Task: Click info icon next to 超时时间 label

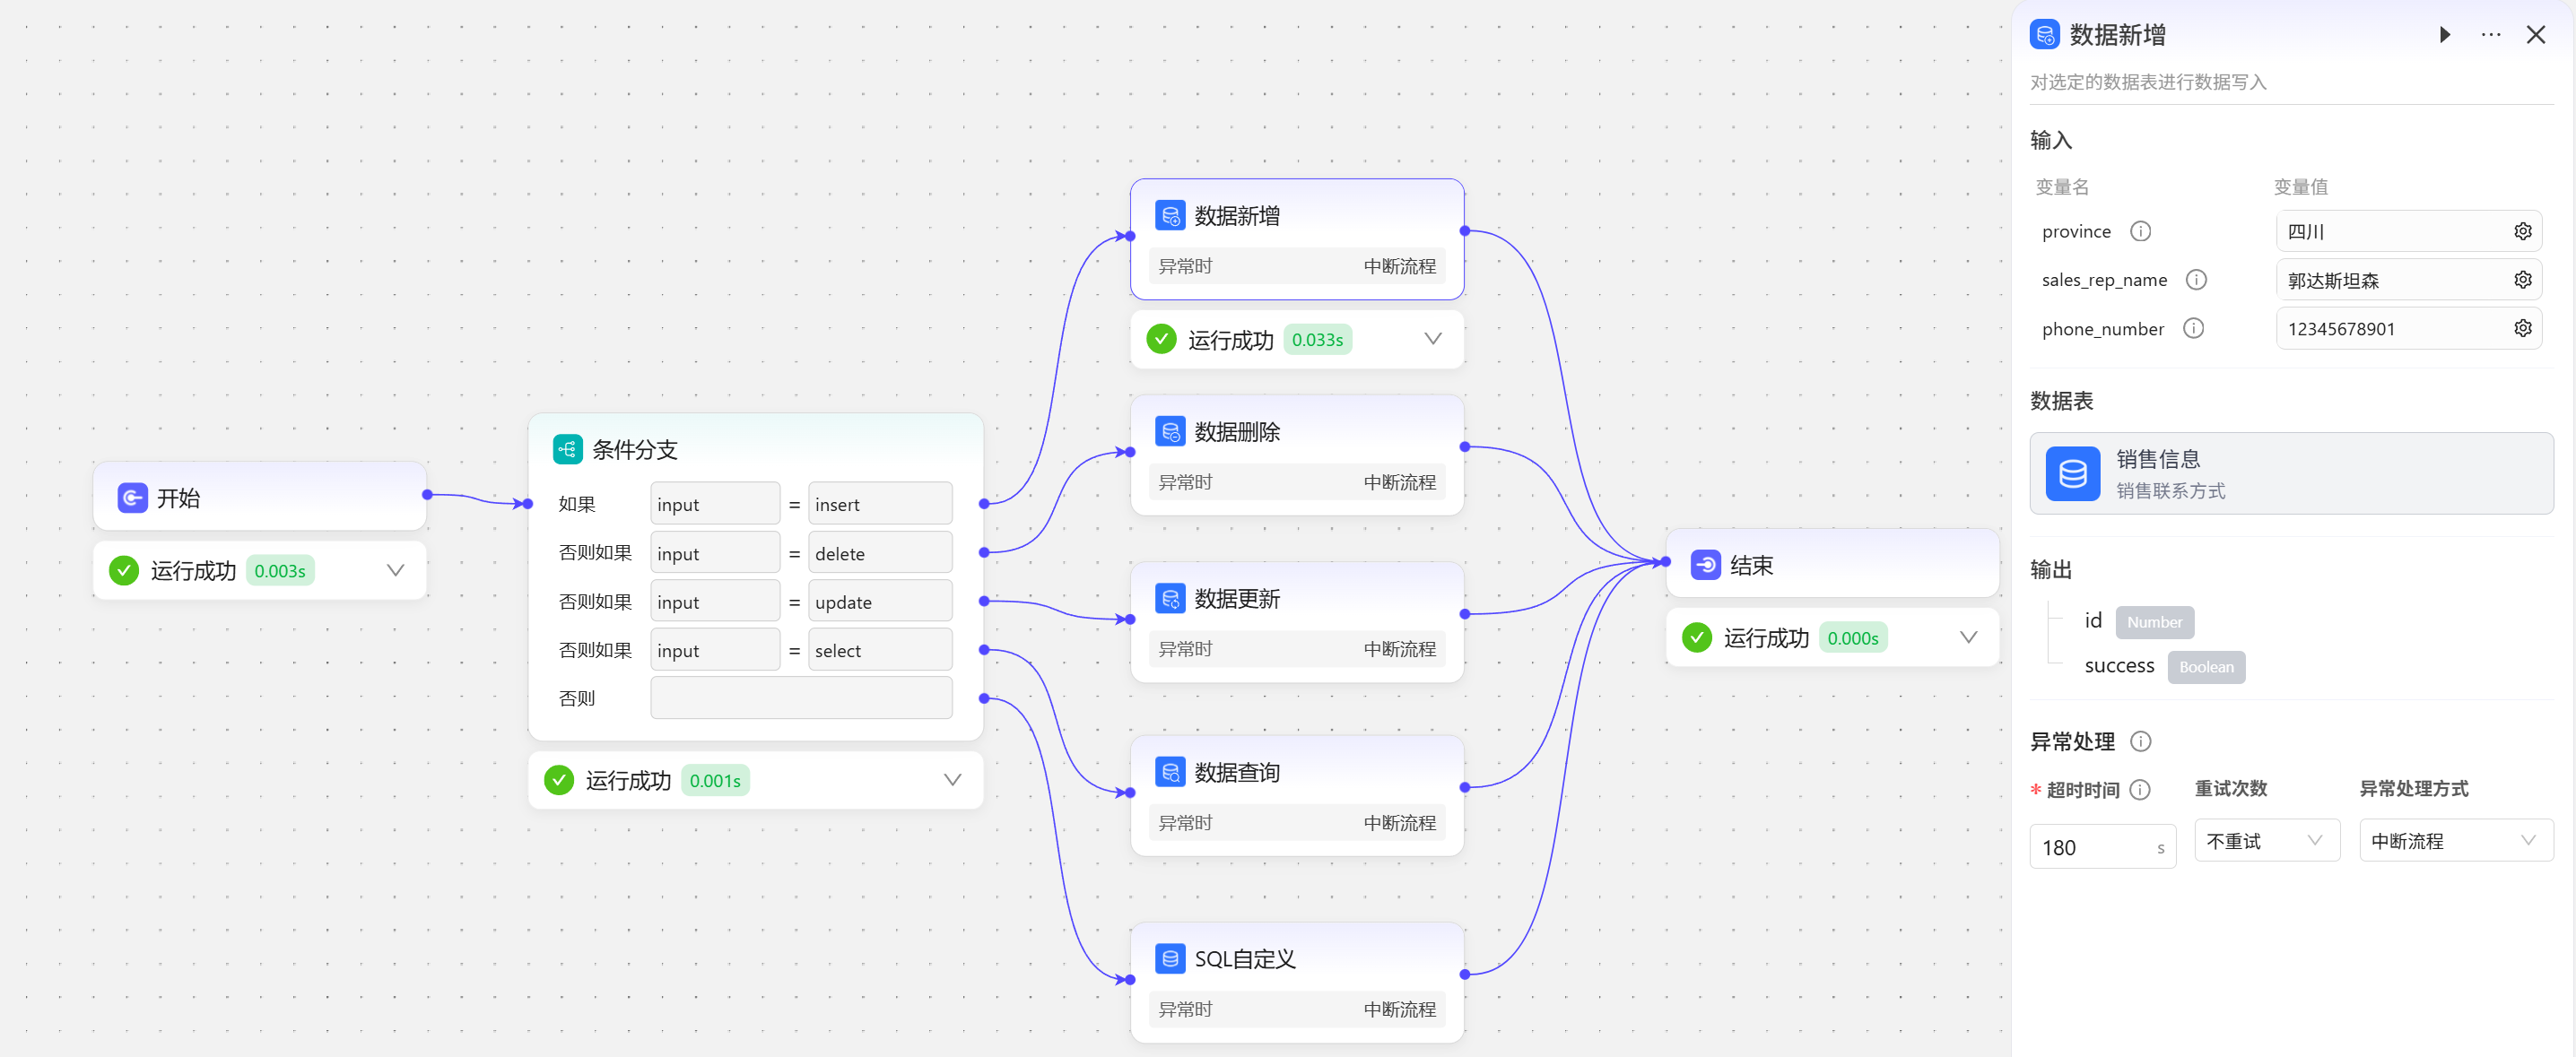Action: pyautogui.click(x=2139, y=789)
